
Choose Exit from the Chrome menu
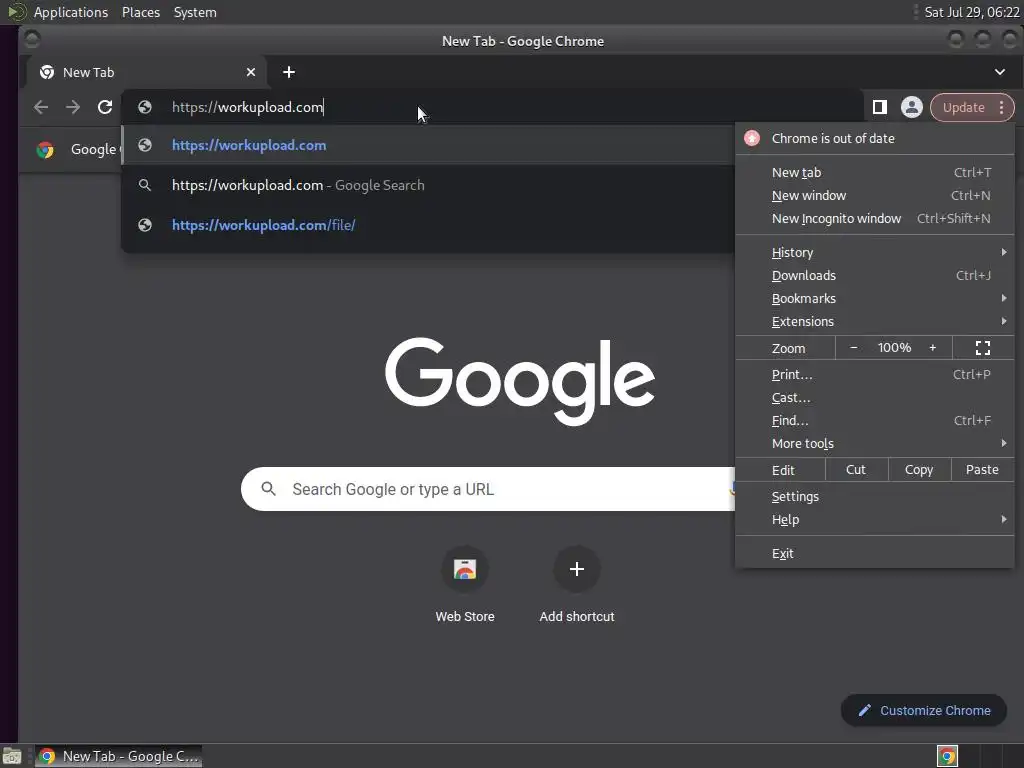(875, 553)
